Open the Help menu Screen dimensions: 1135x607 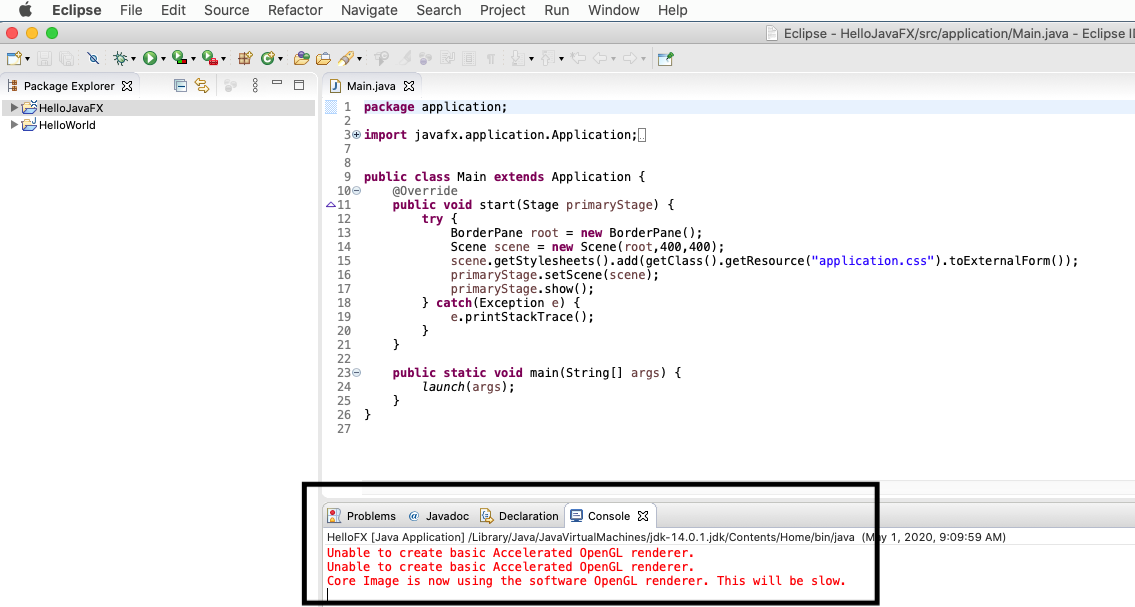coord(672,10)
